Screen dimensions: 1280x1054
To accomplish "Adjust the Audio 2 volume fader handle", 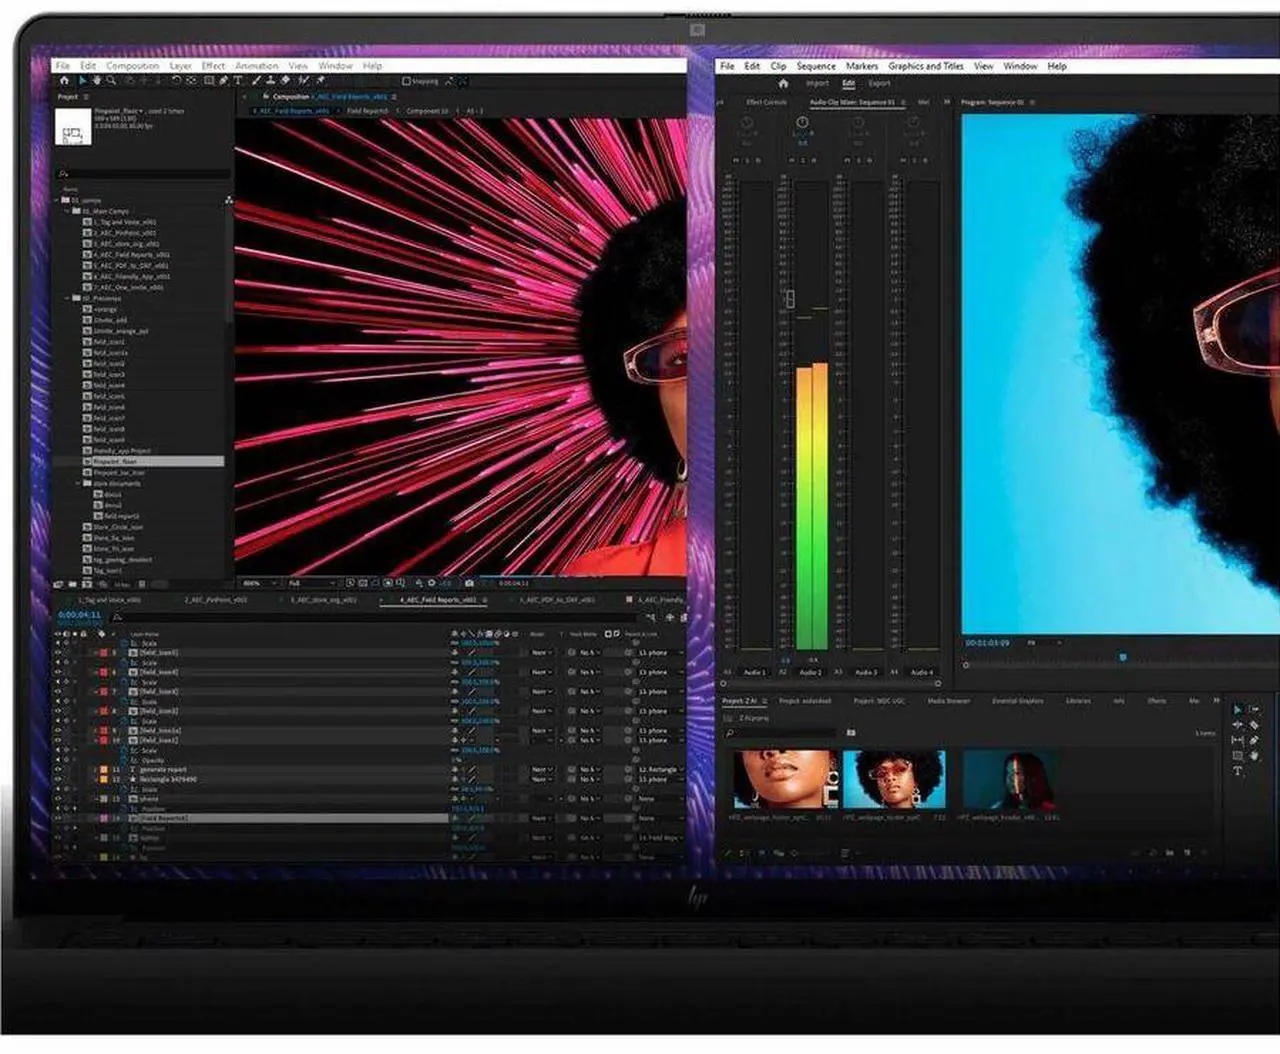I will (x=789, y=299).
